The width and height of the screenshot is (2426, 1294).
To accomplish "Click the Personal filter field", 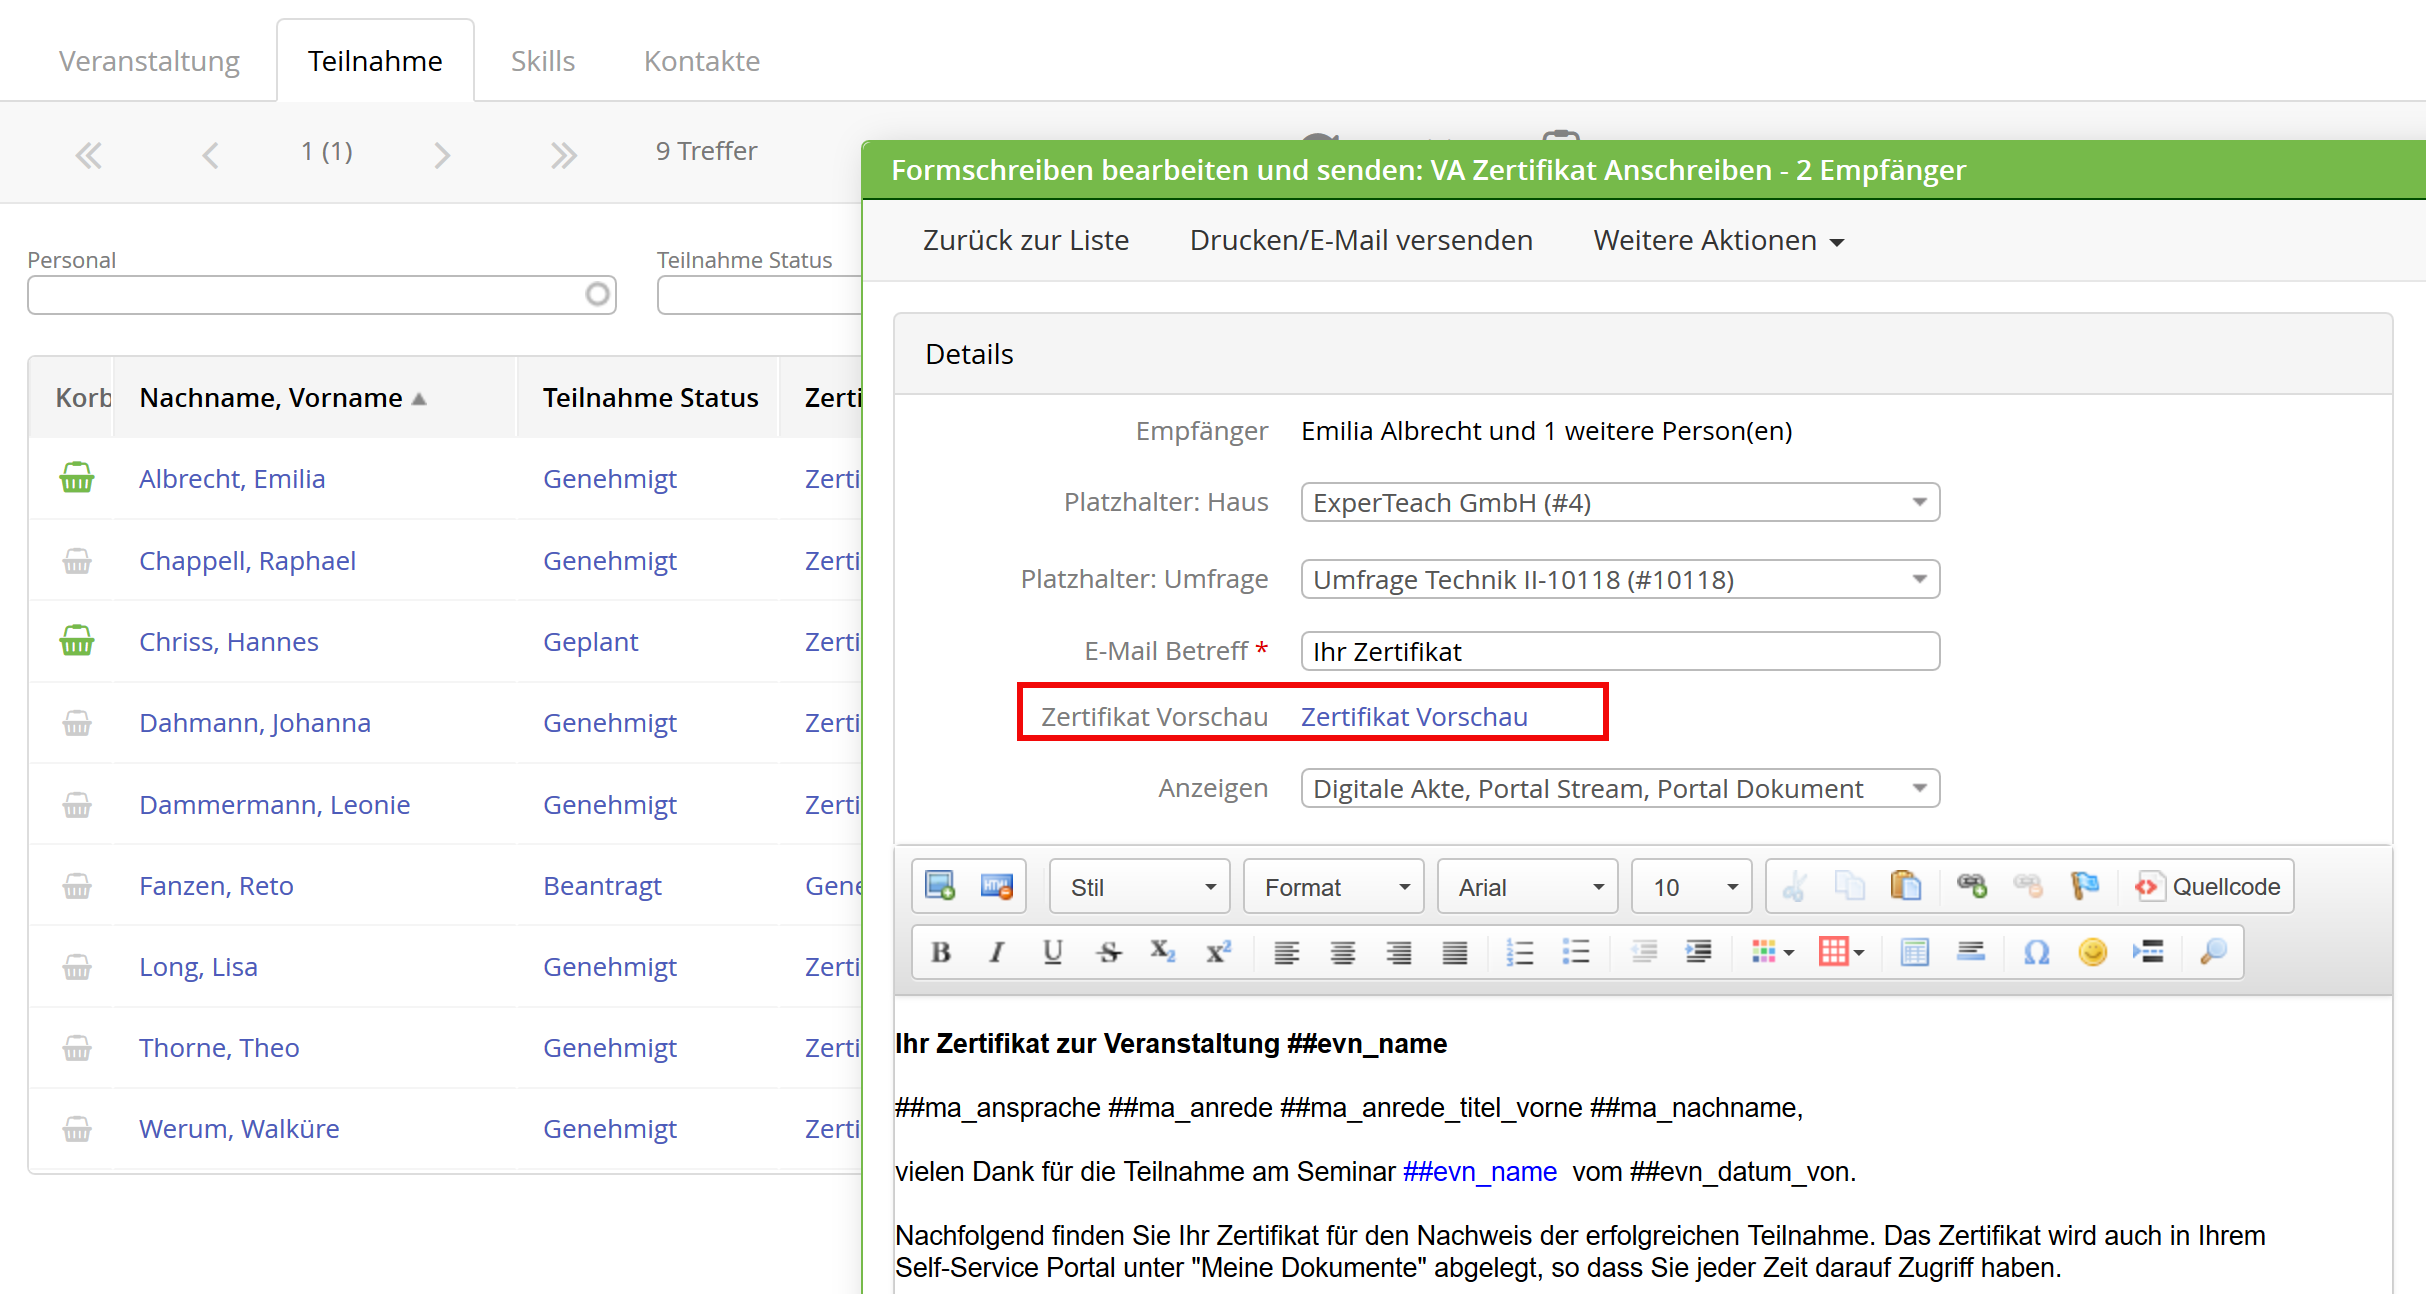I will [322, 295].
